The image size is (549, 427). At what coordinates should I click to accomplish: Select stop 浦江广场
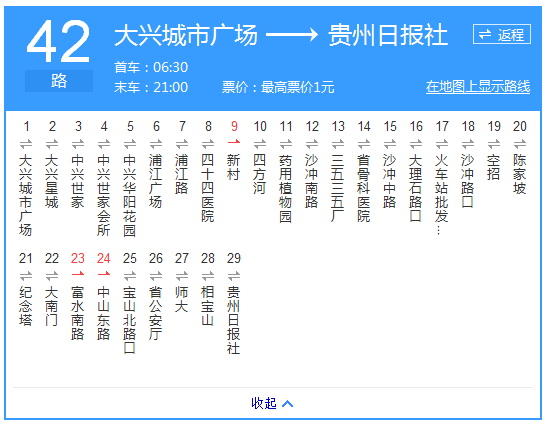click(x=156, y=181)
